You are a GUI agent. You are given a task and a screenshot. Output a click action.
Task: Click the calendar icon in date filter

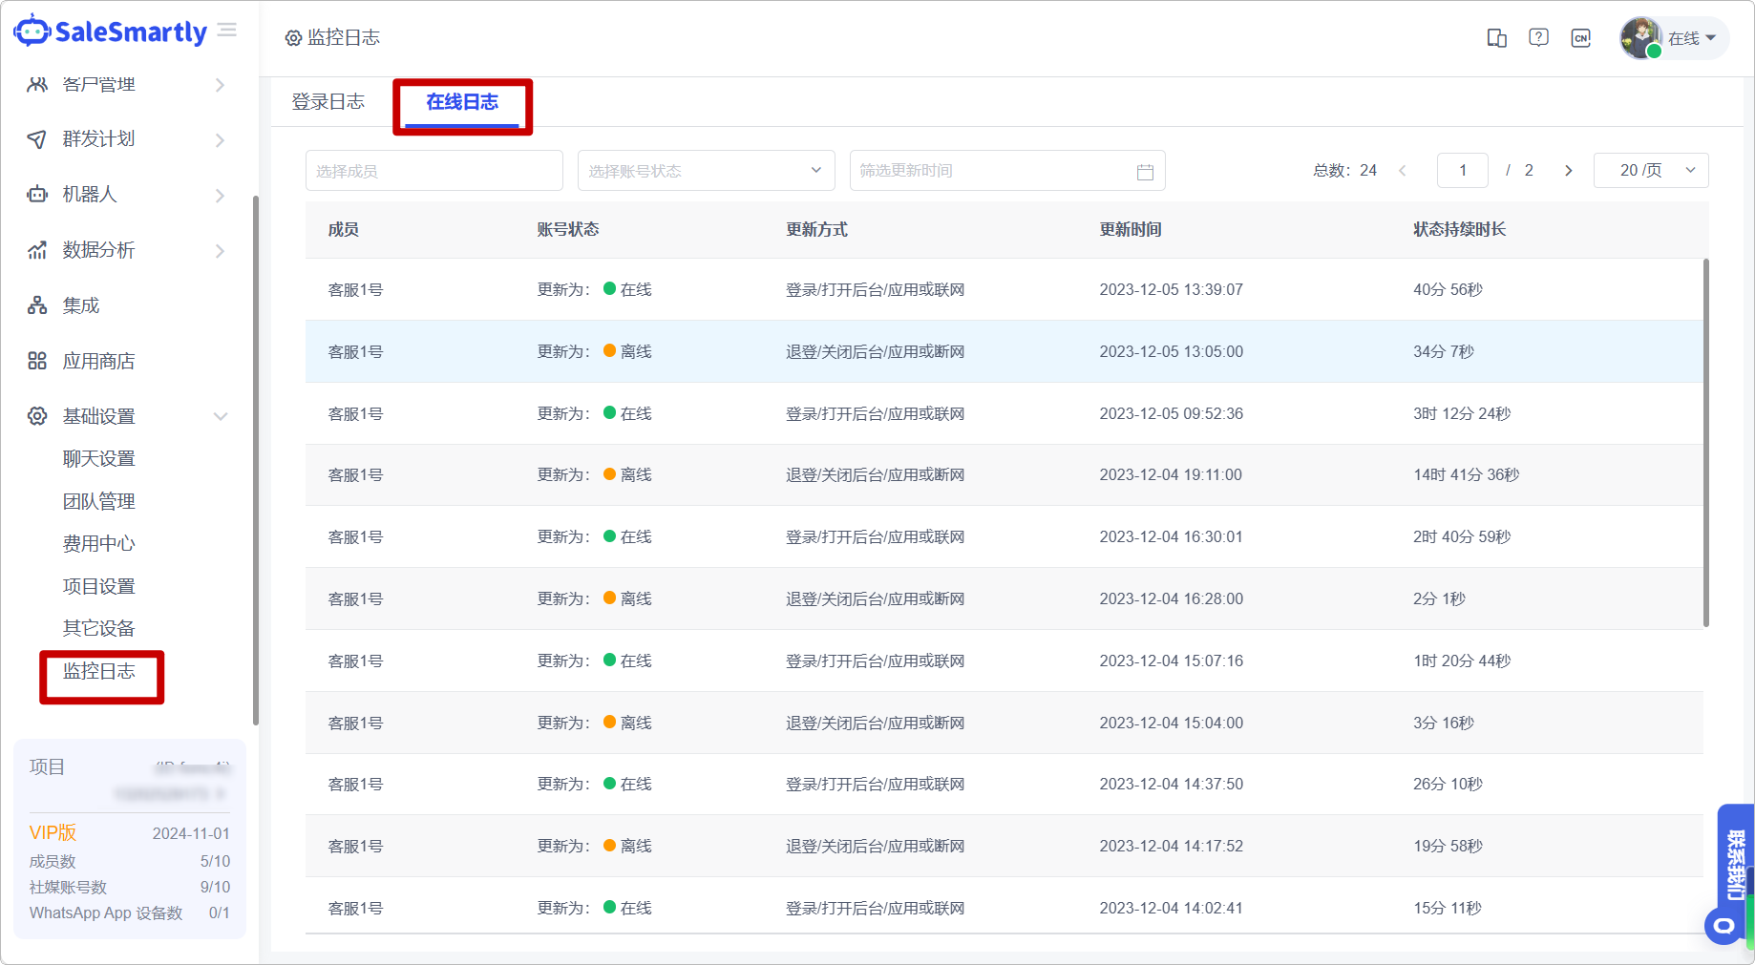point(1145,172)
